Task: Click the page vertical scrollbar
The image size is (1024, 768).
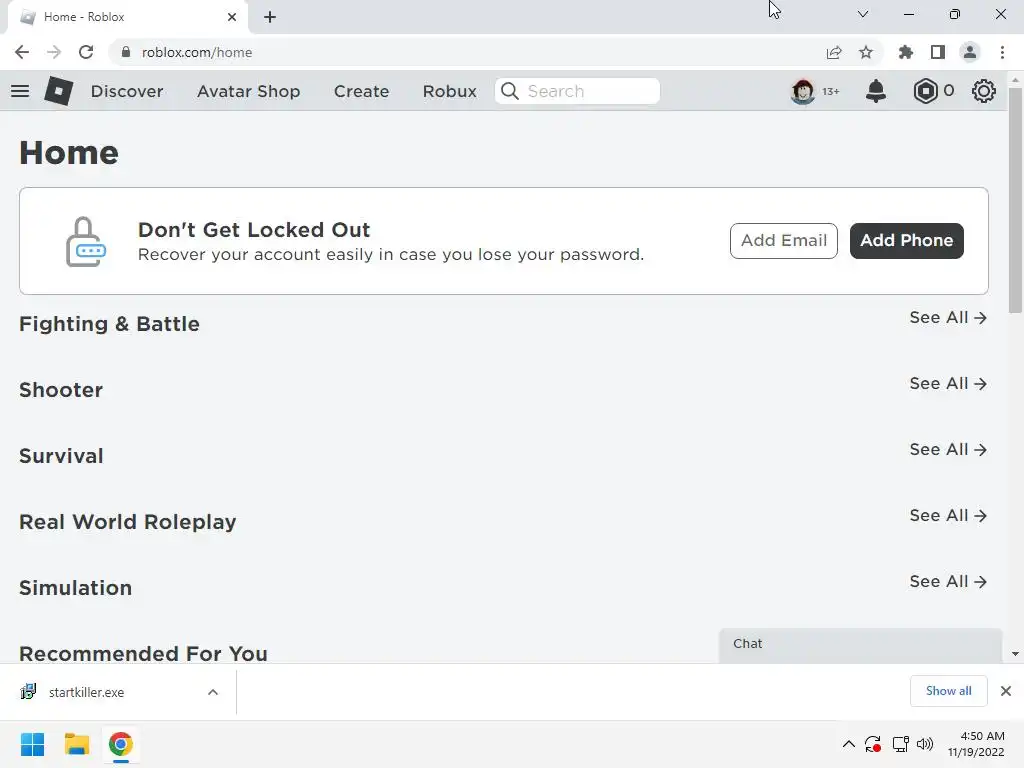Action: pyautogui.click(x=1015, y=366)
